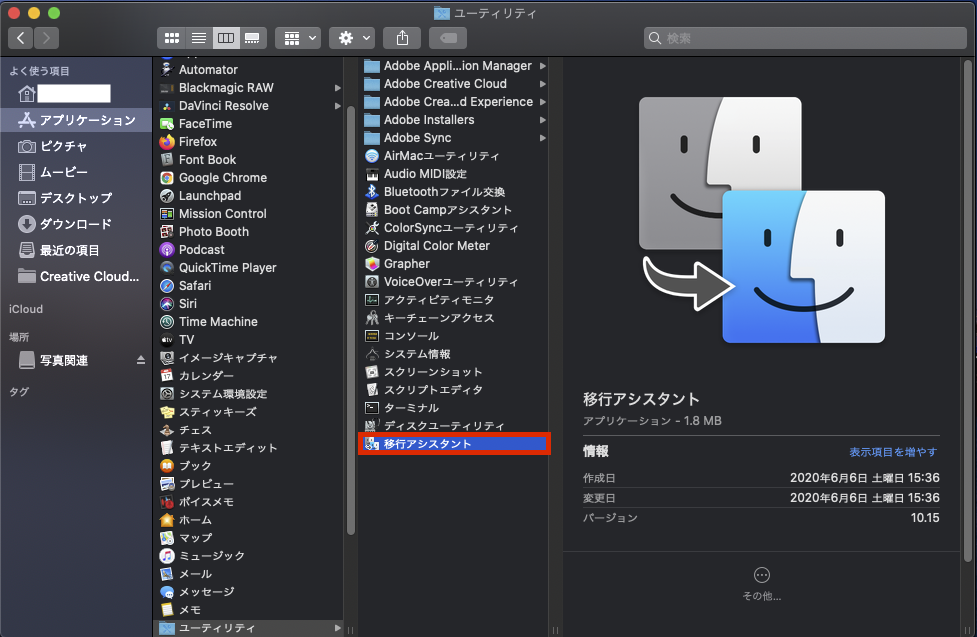Select the Audio MIDI設定 icon

point(371,174)
